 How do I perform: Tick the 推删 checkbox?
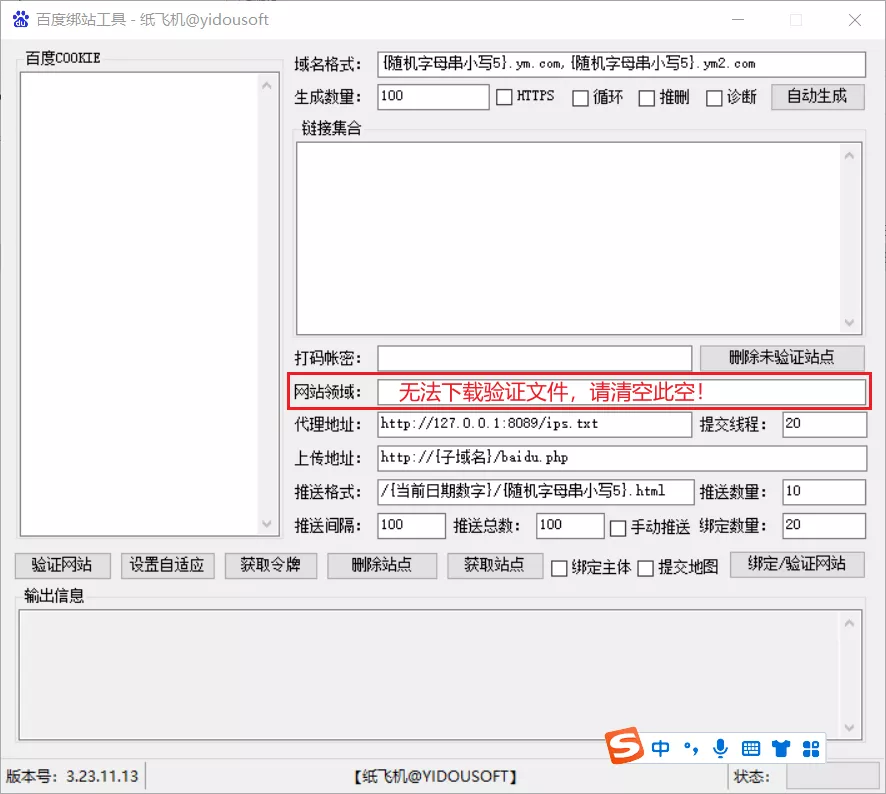pos(646,98)
